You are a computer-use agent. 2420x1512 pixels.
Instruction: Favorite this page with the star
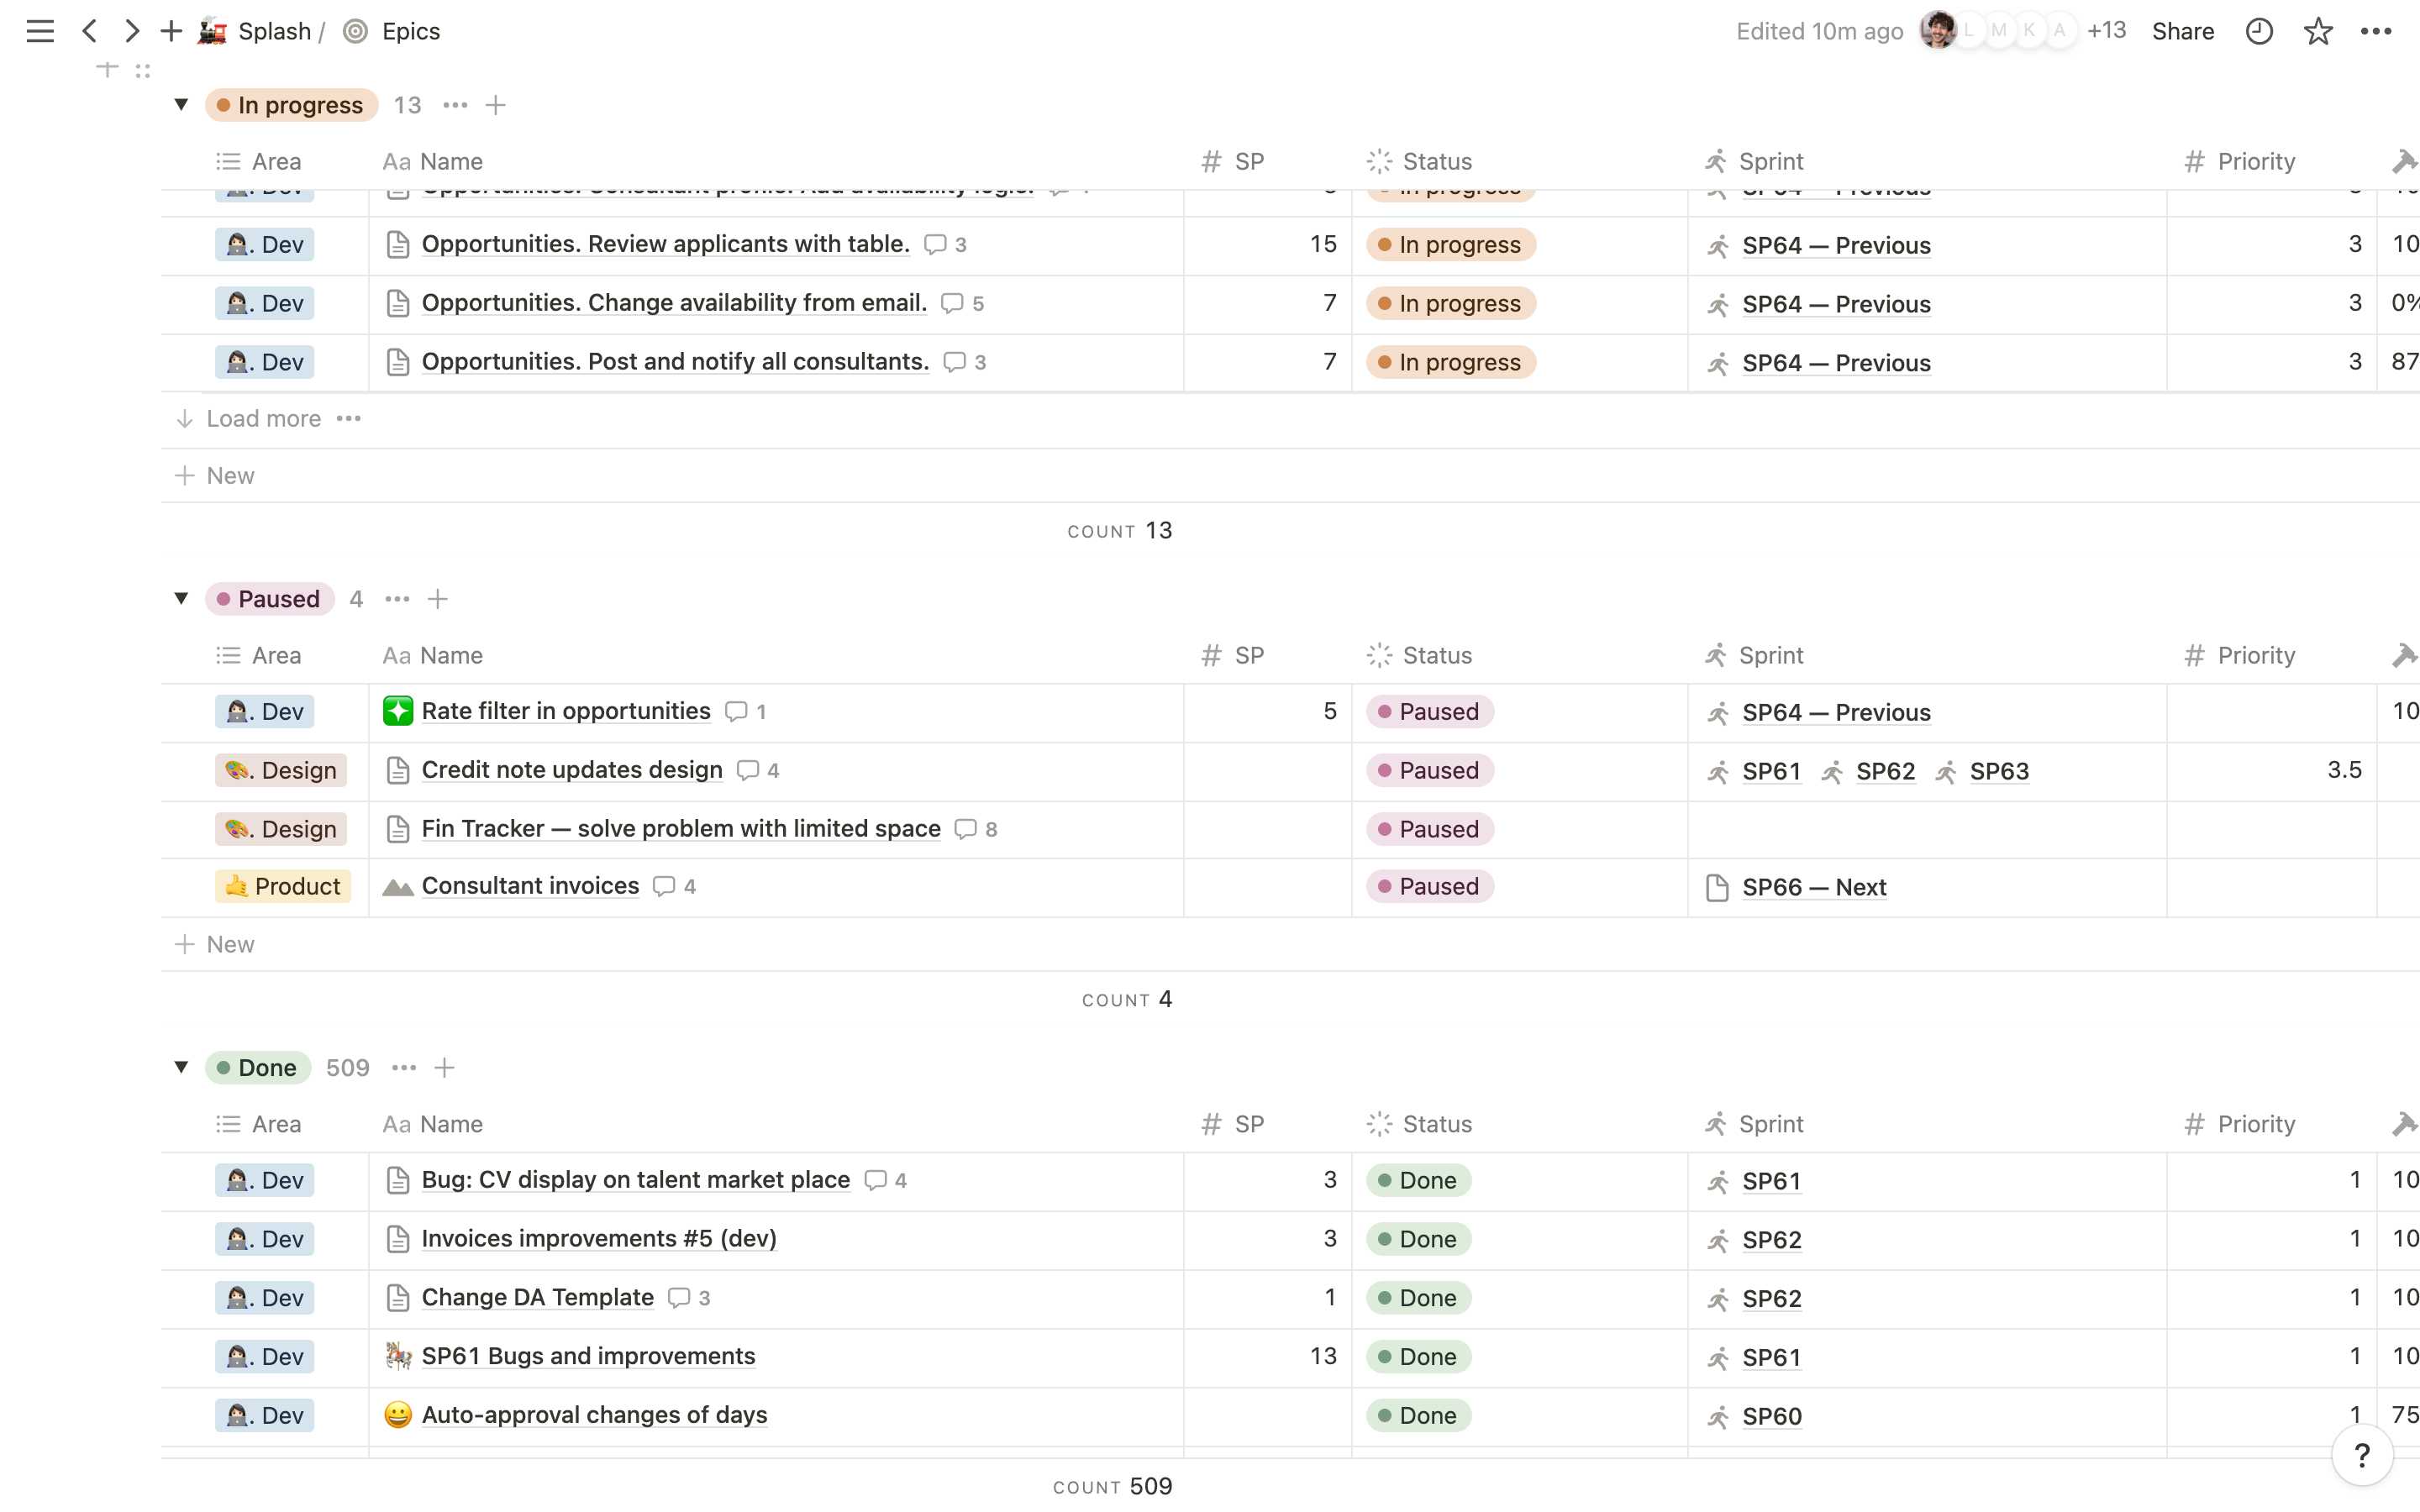[2317, 31]
